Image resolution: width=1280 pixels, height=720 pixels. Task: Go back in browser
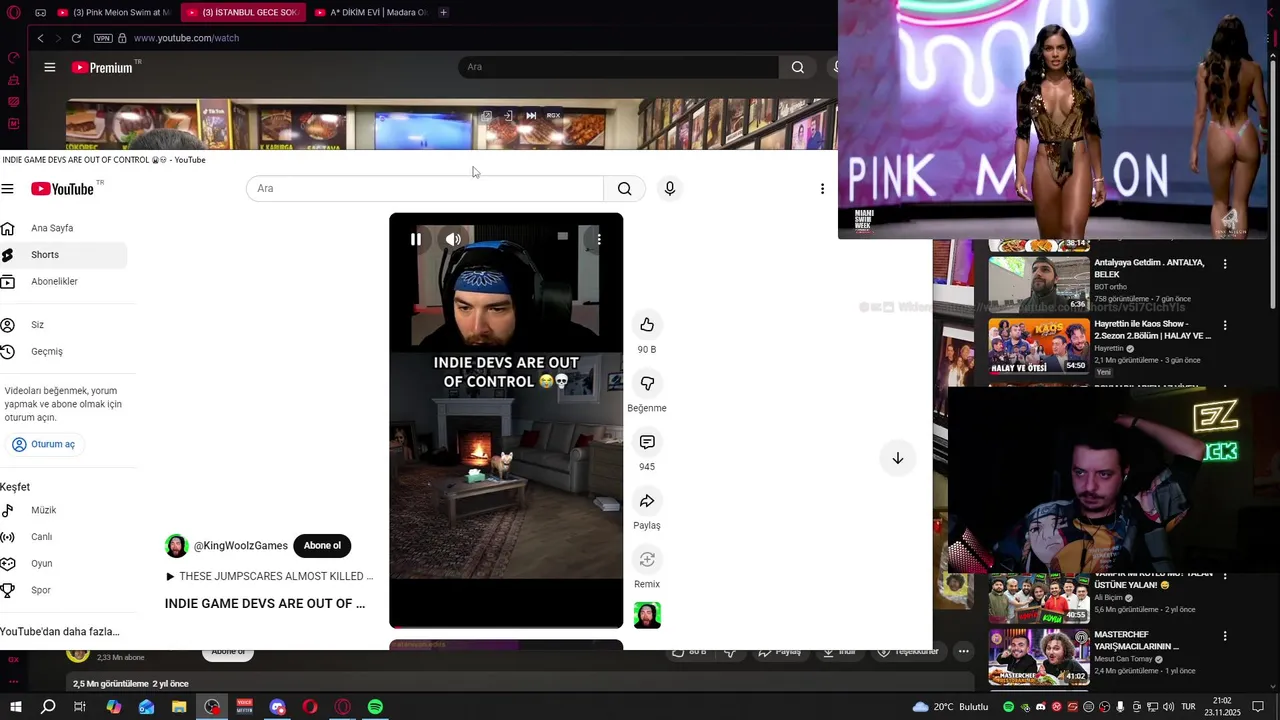(40, 38)
